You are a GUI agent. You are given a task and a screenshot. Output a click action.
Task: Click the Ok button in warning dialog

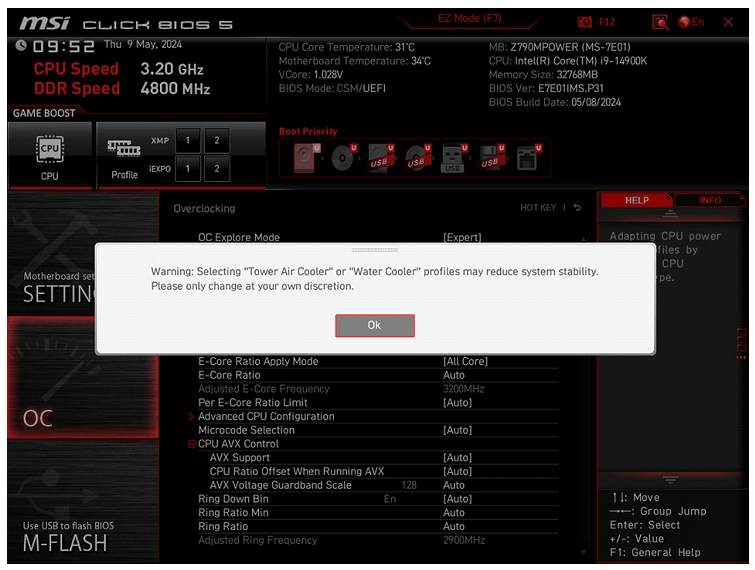point(375,325)
